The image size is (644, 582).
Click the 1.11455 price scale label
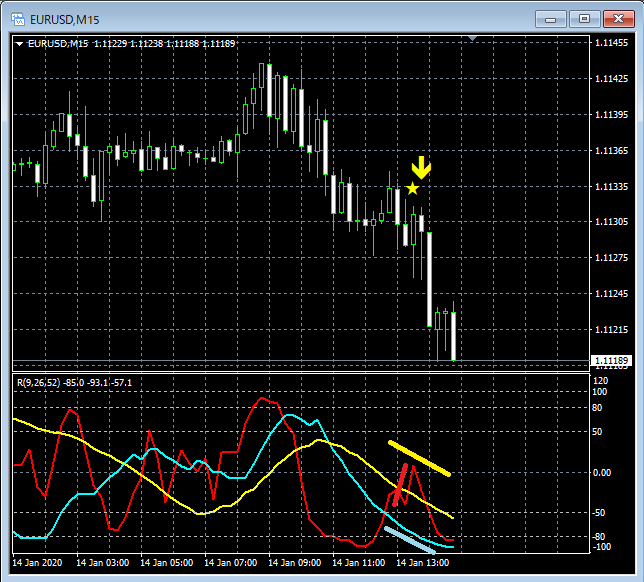(611, 43)
